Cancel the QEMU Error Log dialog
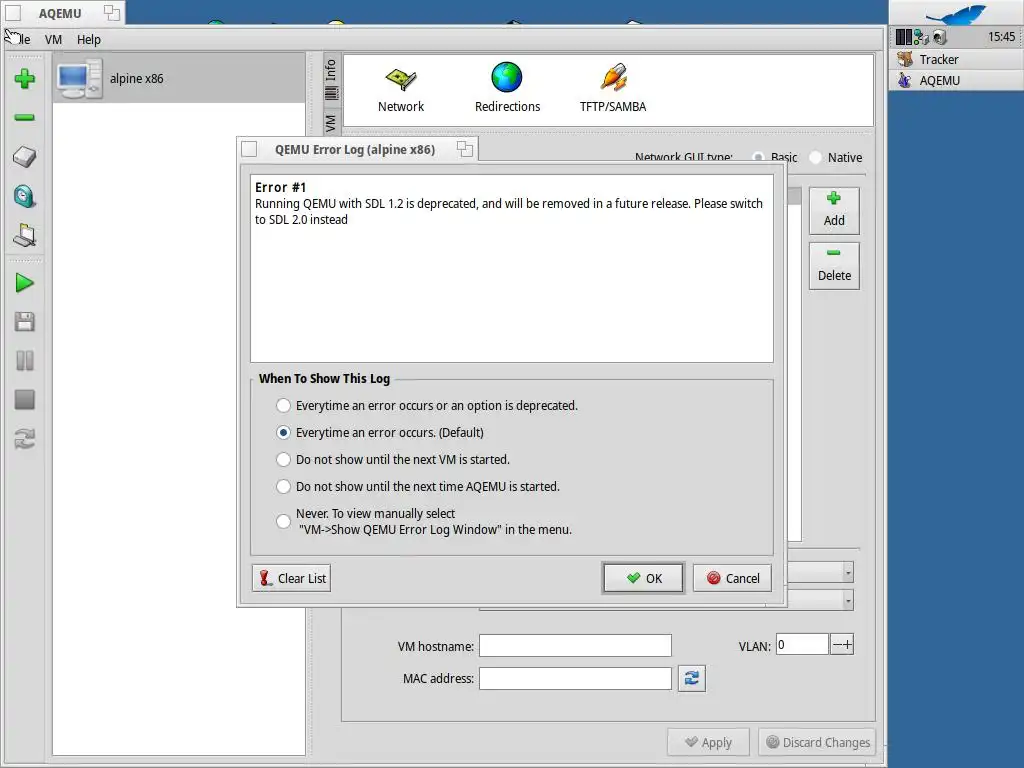1024x768 pixels. click(x=733, y=578)
